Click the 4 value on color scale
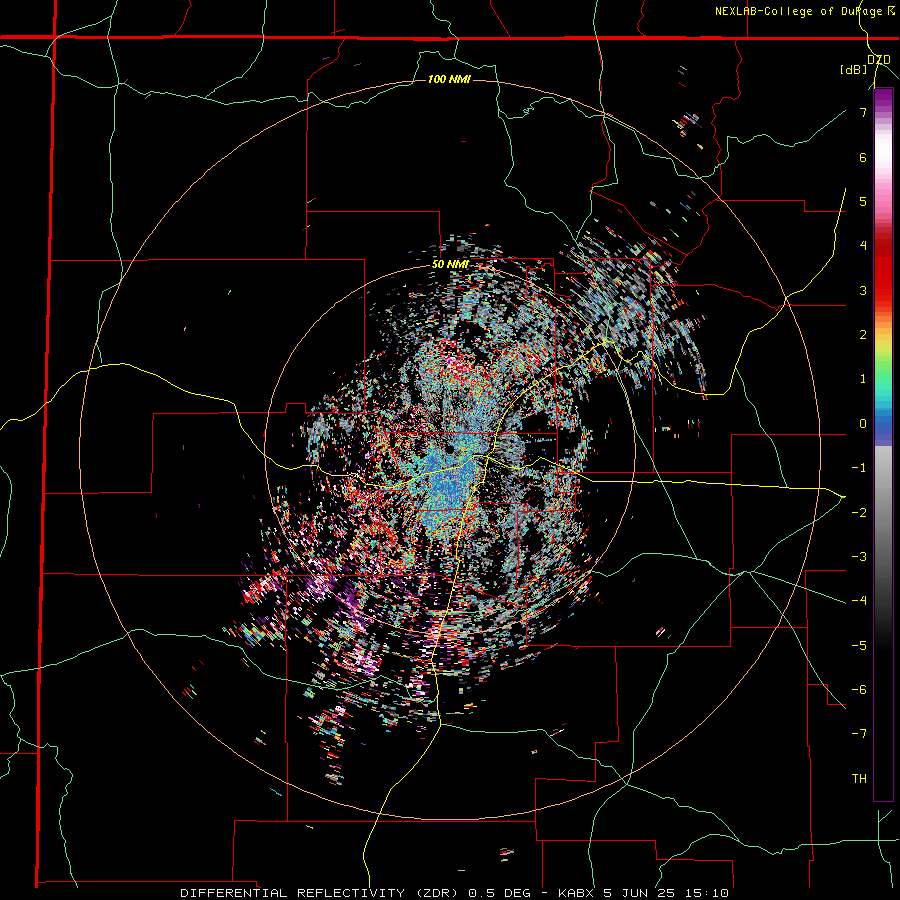Viewport: 900px width, 900px height. [863, 246]
